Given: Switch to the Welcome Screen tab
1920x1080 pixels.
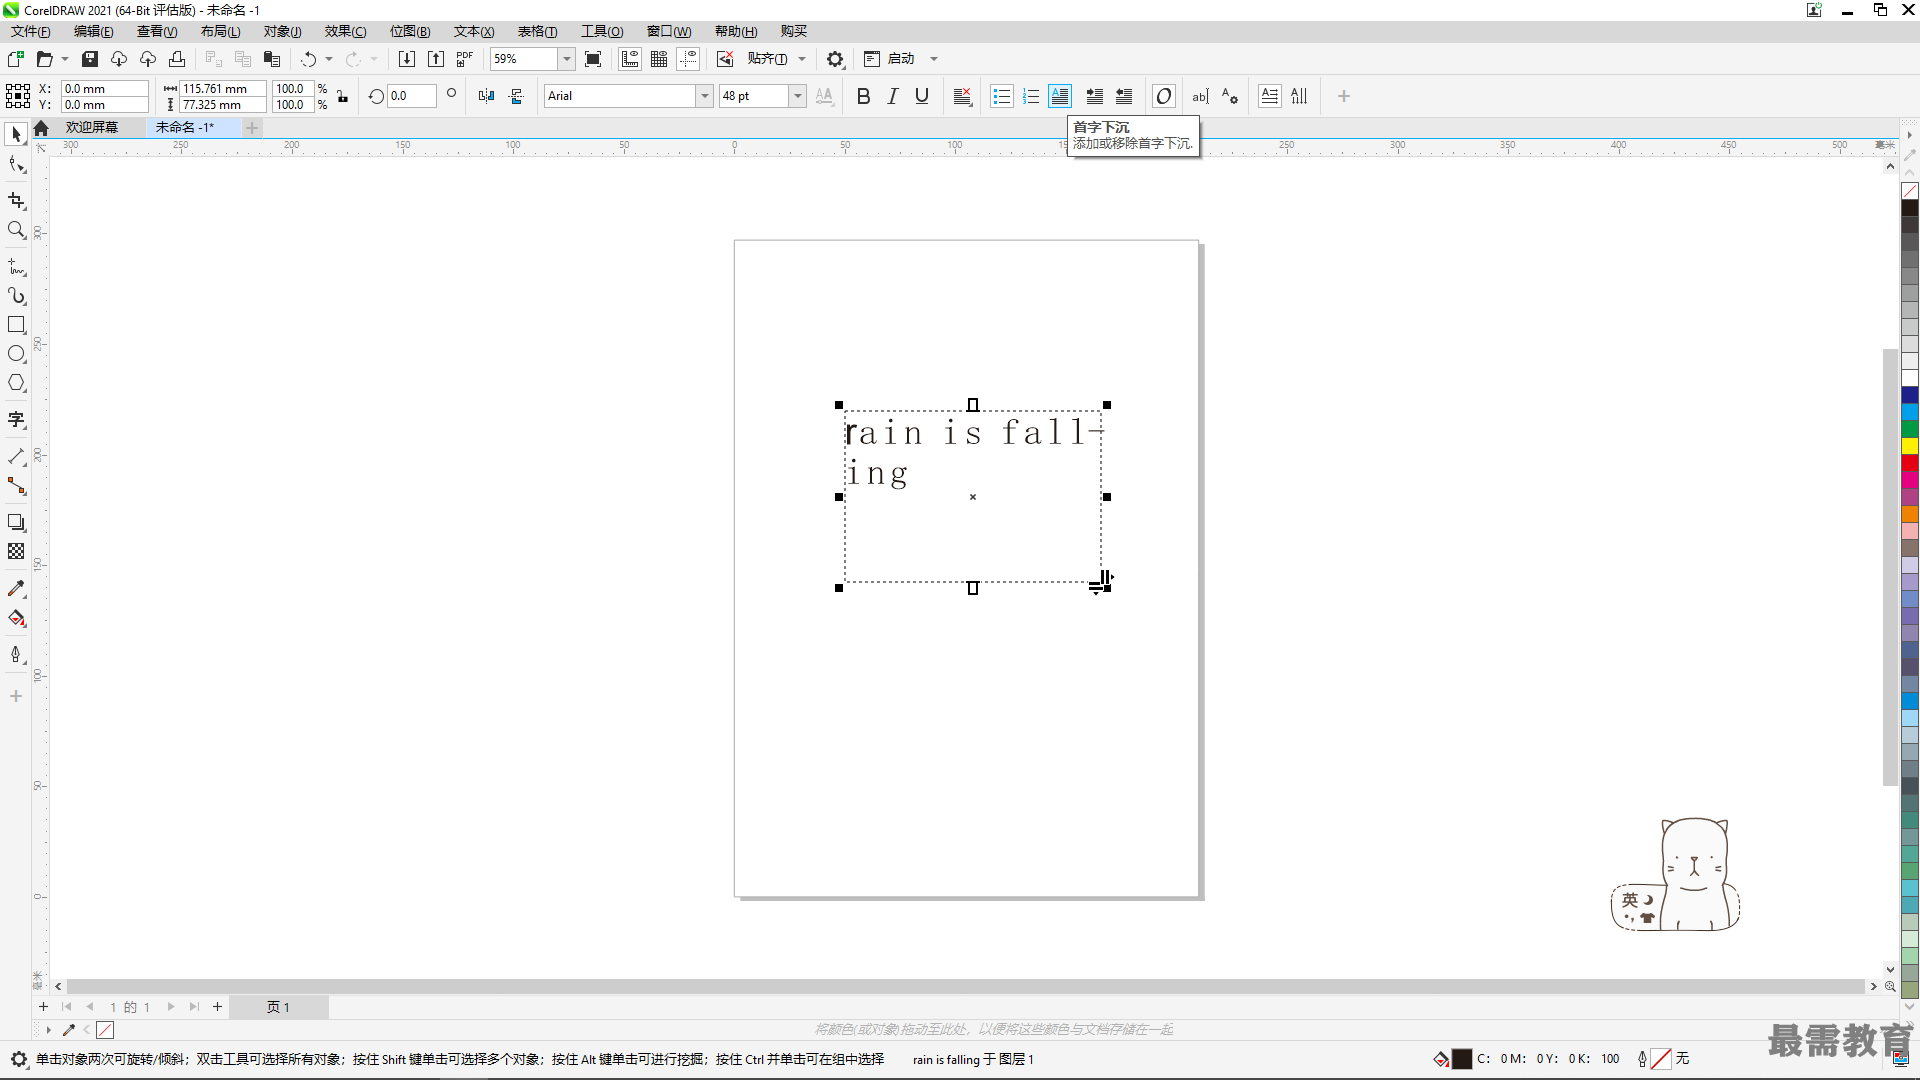Looking at the screenshot, I should click(92, 127).
